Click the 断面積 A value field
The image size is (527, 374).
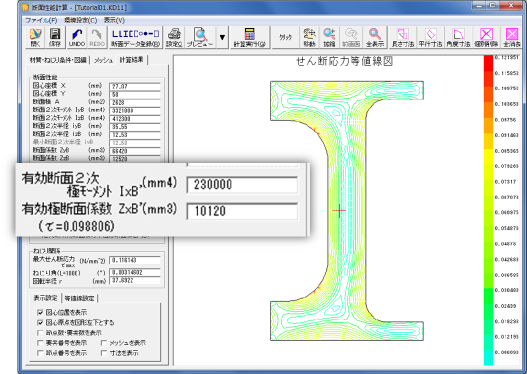click(x=135, y=102)
